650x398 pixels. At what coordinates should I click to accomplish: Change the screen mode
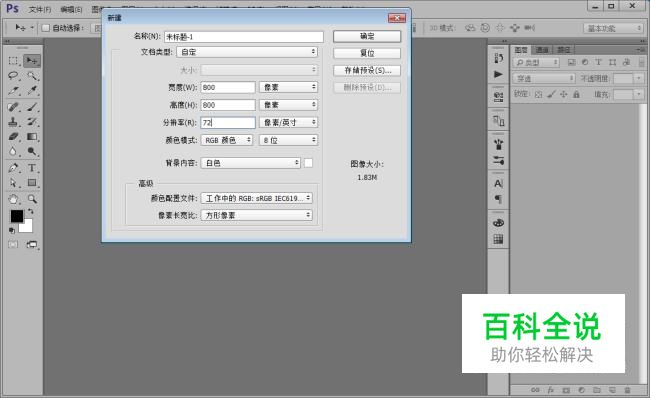(32, 245)
